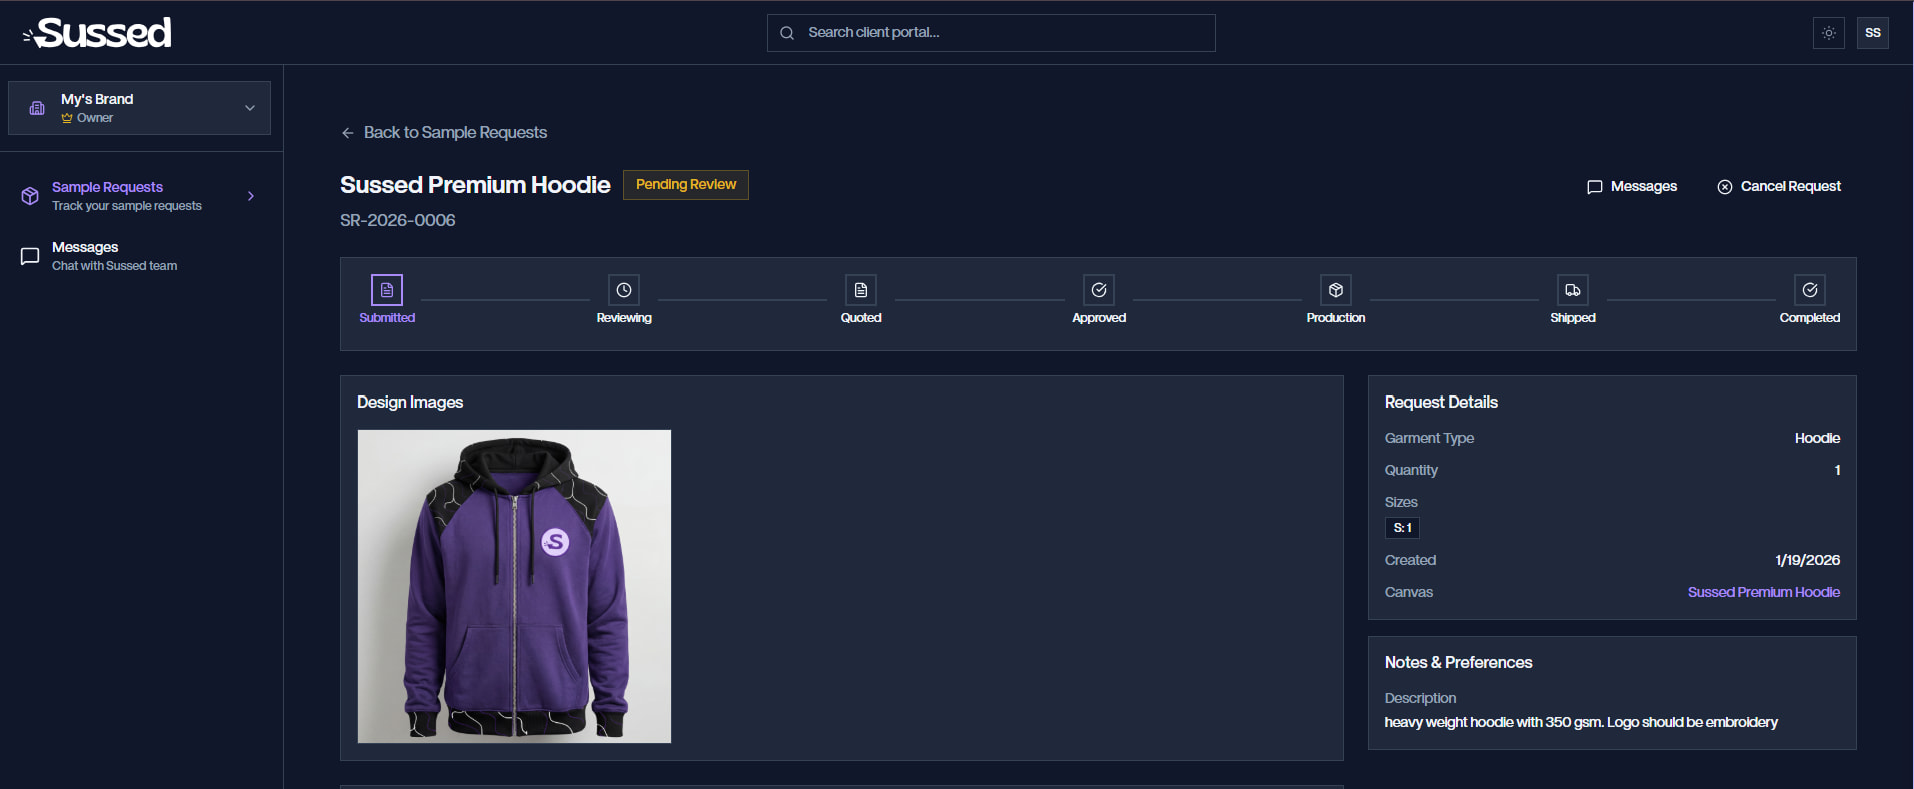Click the Reviewing clock icon
This screenshot has width=1914, height=789.
pyautogui.click(x=624, y=290)
